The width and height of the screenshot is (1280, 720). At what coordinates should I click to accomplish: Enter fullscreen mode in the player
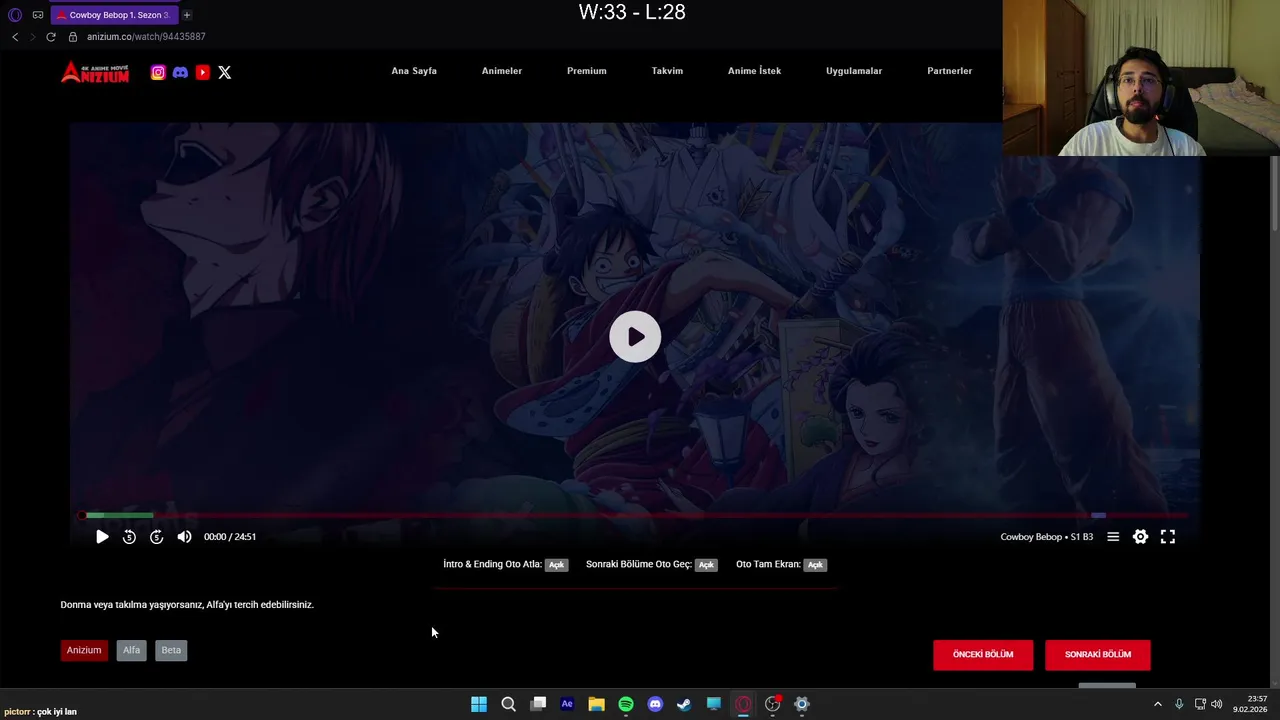(x=1168, y=537)
